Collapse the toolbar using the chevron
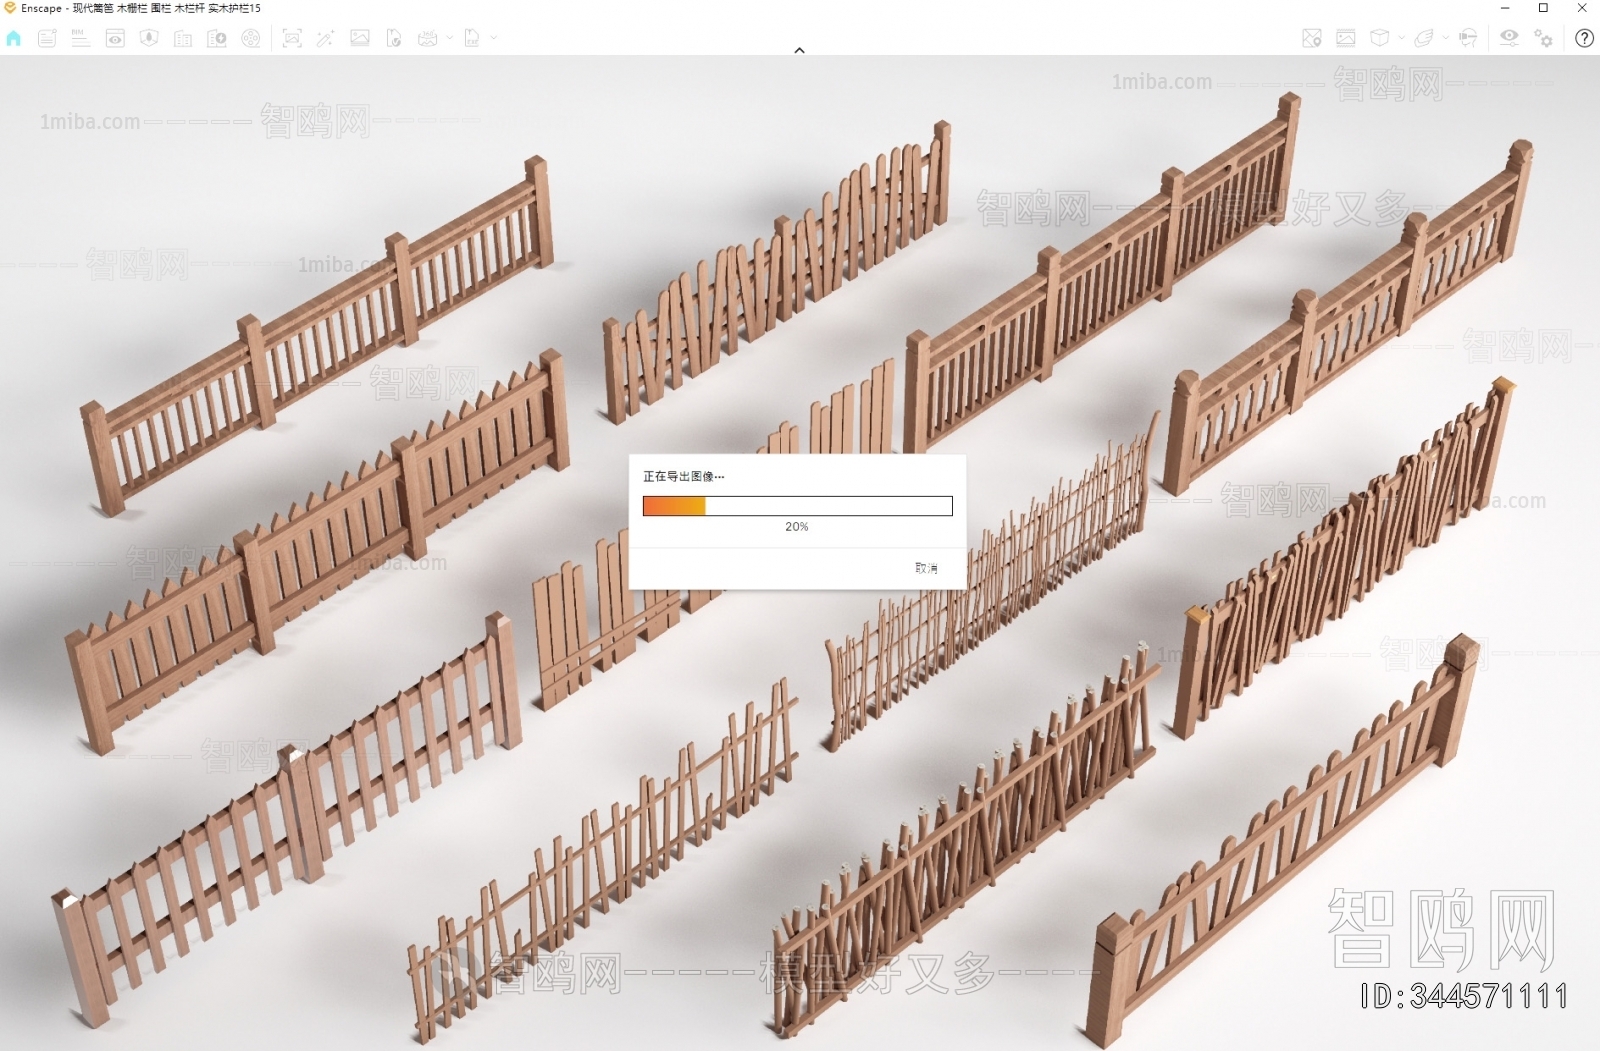 pos(799,50)
